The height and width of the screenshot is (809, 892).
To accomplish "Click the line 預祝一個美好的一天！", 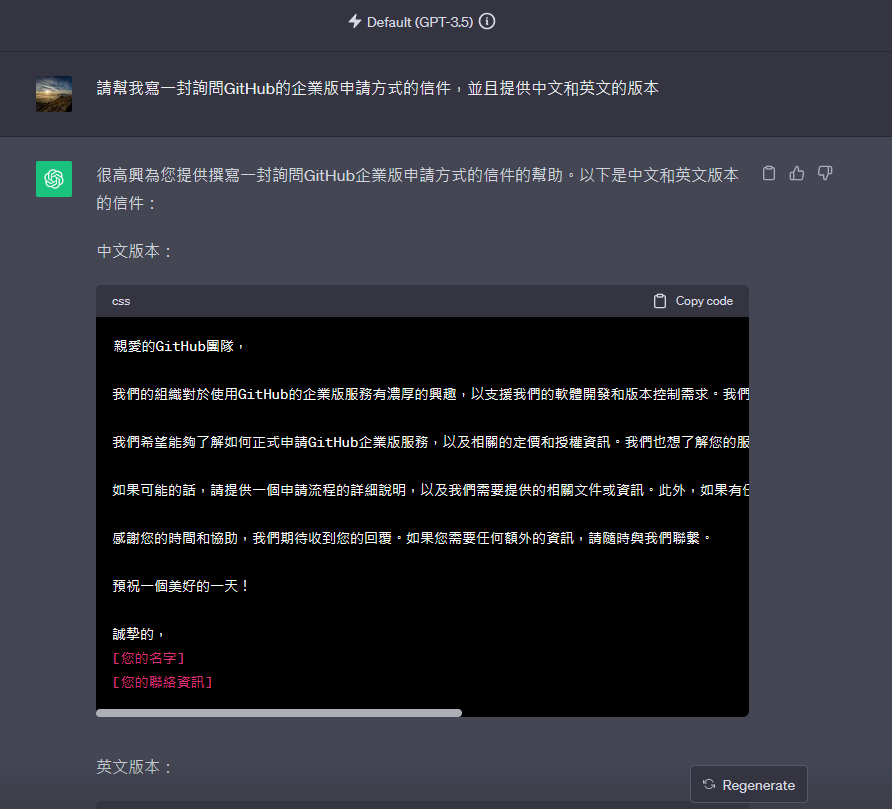I will 181,586.
